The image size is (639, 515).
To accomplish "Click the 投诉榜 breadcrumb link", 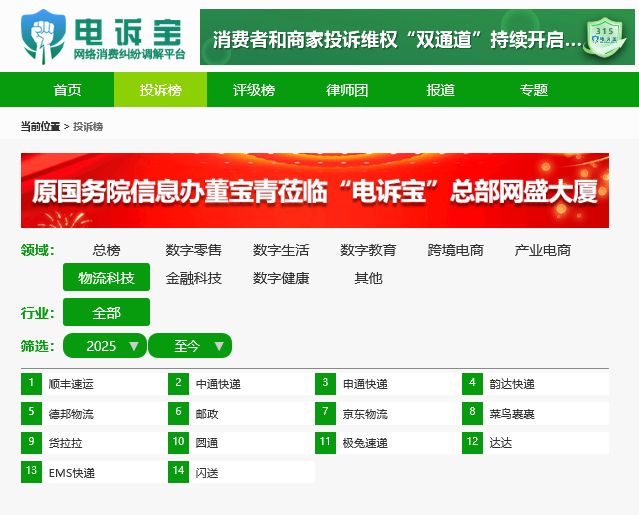I will [x=88, y=127].
